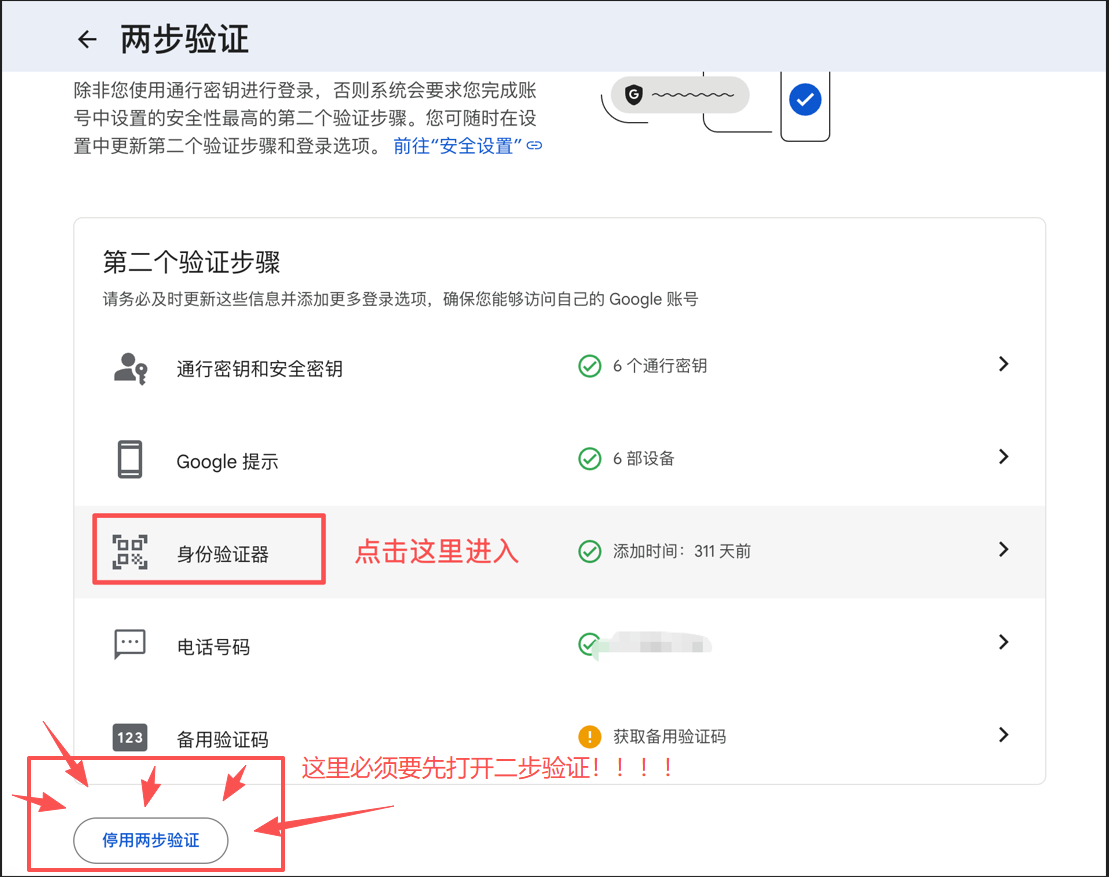Image resolution: width=1109 pixels, height=877 pixels.
Task: Open the Google 提示 option
Action: [x=559, y=460]
